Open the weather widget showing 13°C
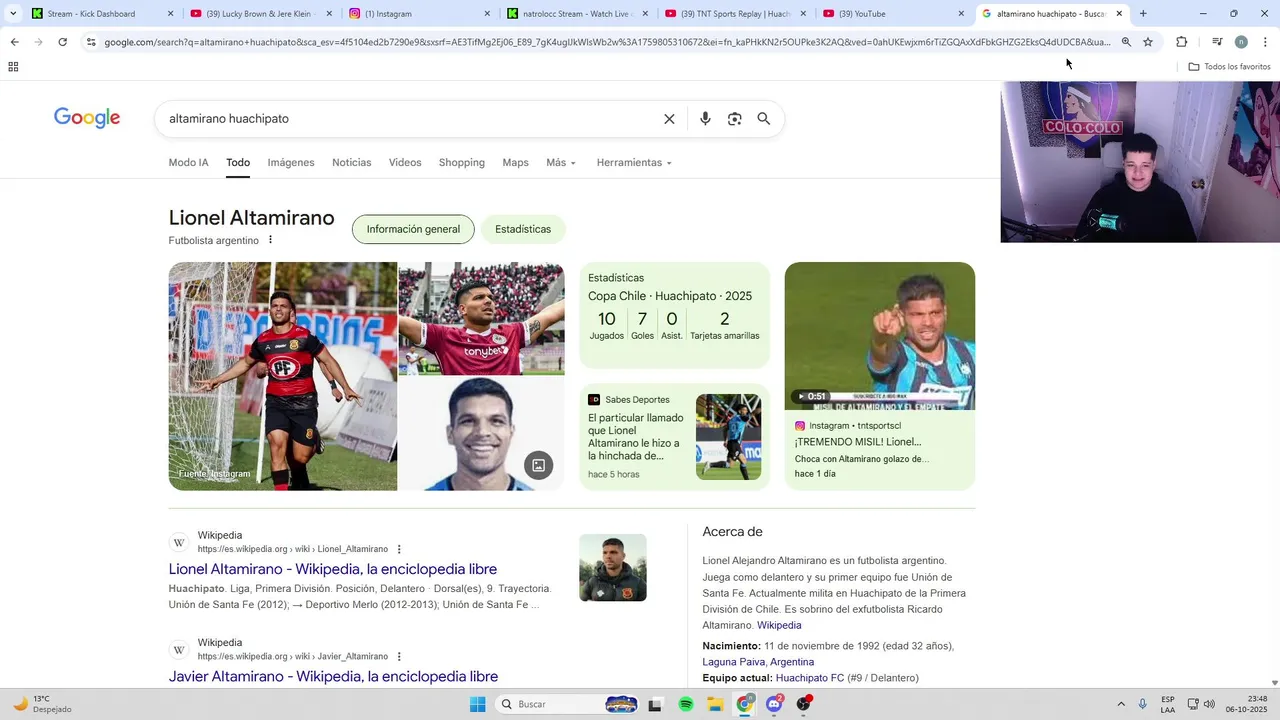Image resolution: width=1280 pixels, height=720 pixels. (x=44, y=704)
